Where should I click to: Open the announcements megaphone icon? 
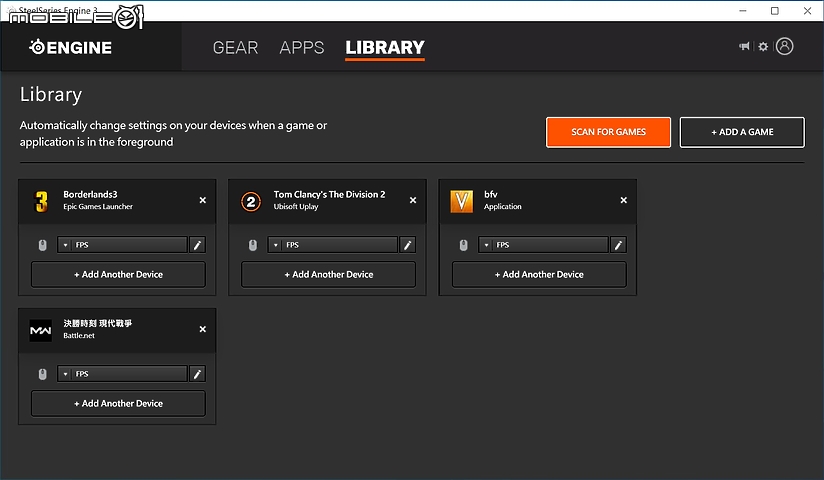click(x=744, y=46)
